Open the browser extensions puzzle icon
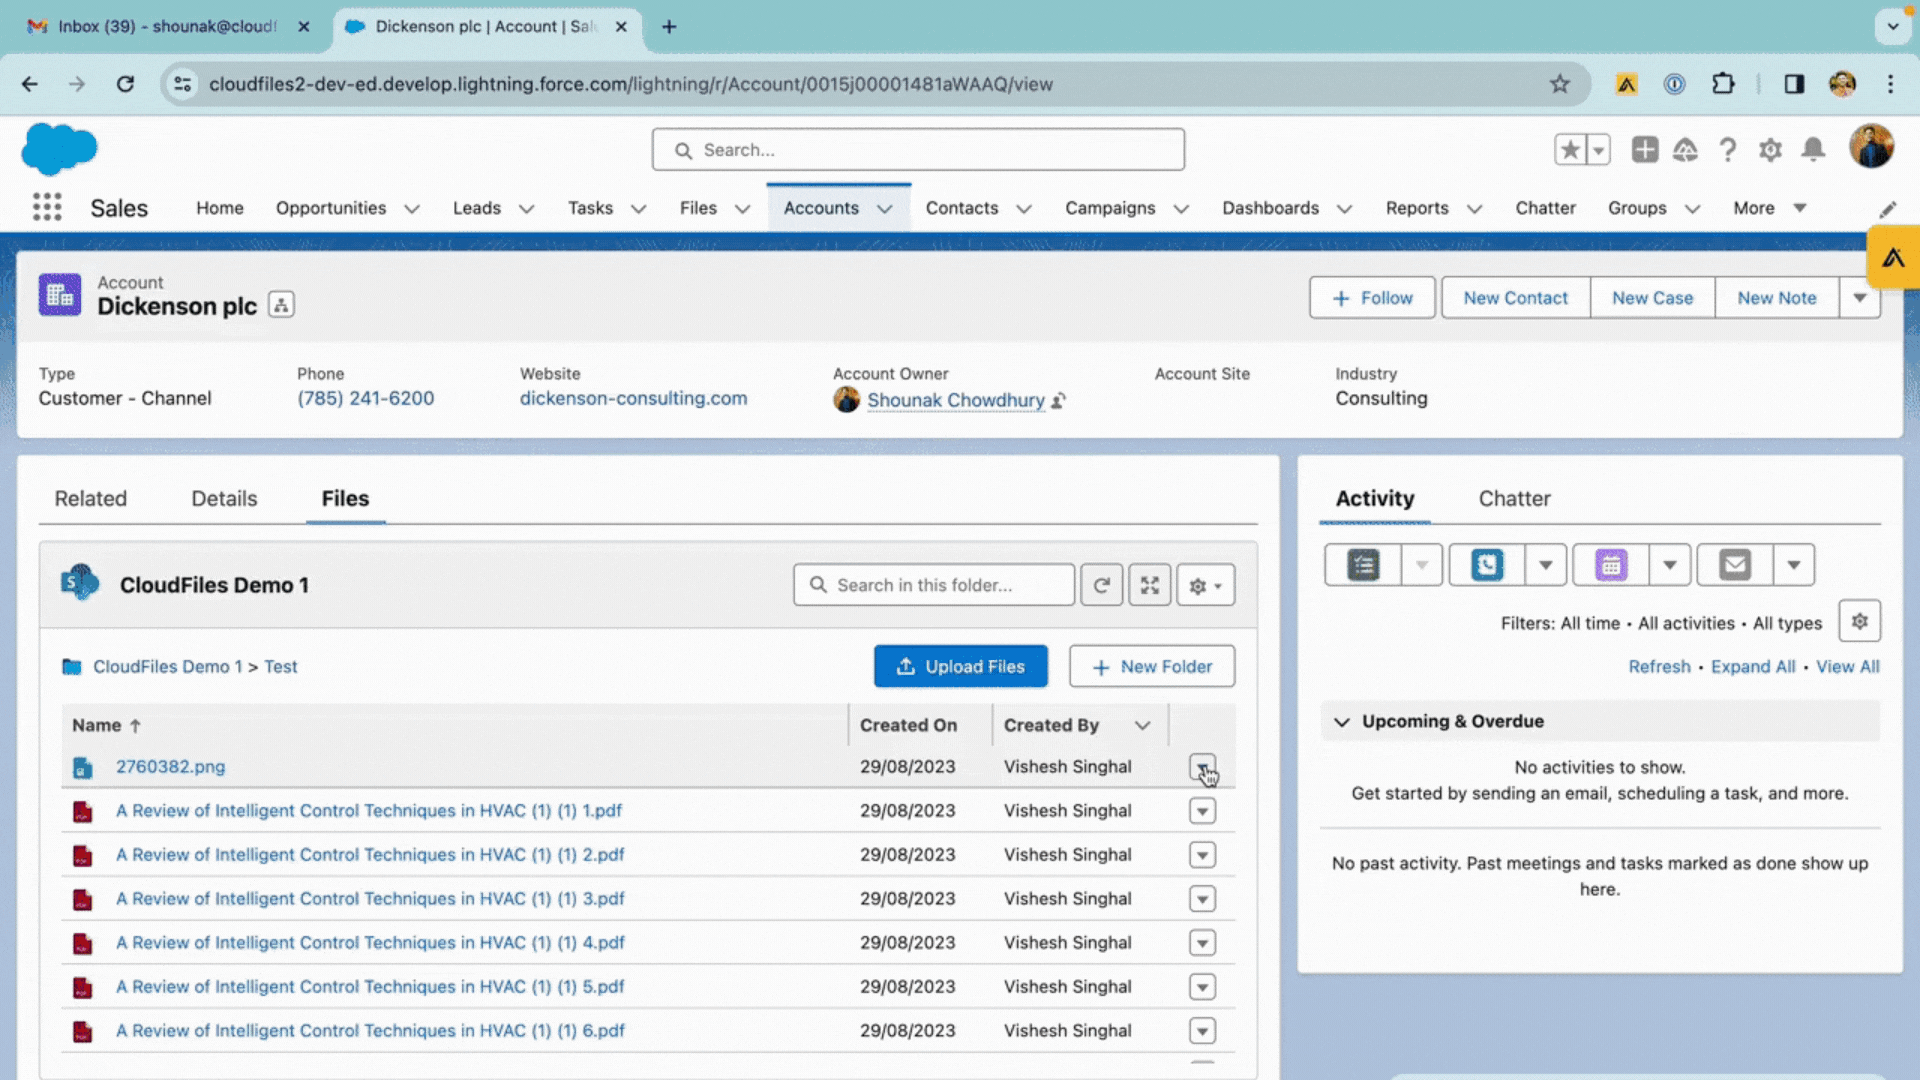1920x1080 pixels. click(1722, 84)
